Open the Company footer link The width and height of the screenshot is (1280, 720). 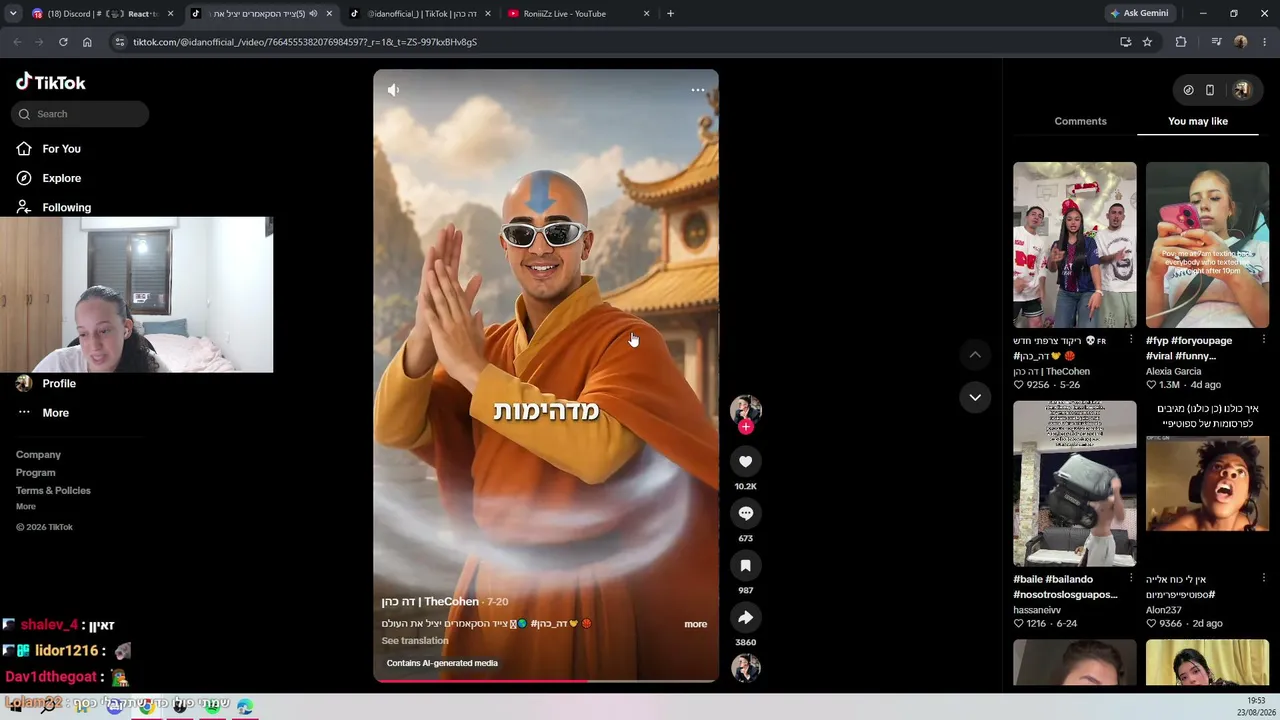pyautogui.click(x=38, y=455)
